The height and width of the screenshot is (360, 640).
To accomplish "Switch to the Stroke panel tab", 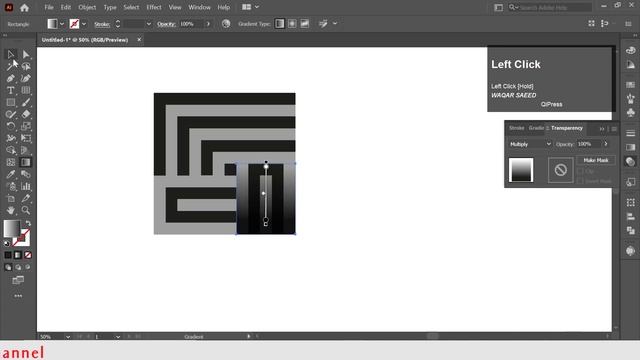I will 516,128.
